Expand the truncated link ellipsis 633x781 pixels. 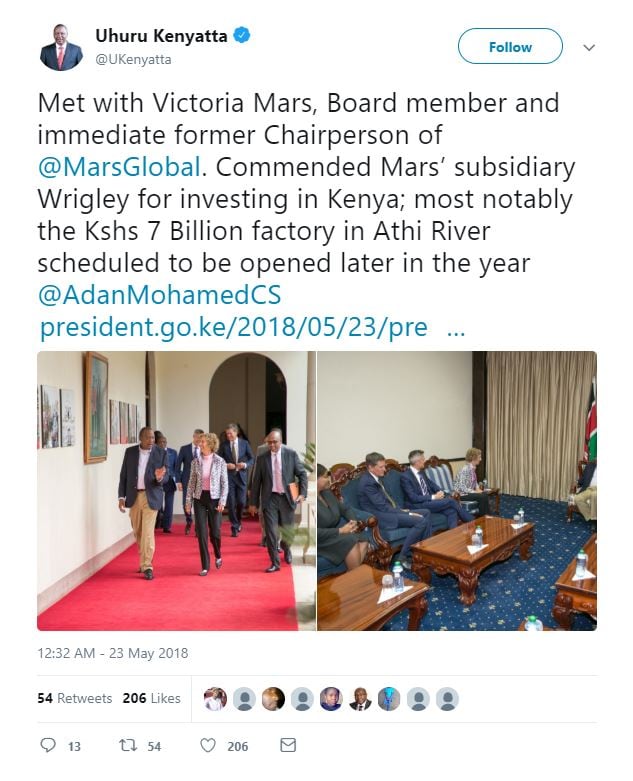click(455, 328)
